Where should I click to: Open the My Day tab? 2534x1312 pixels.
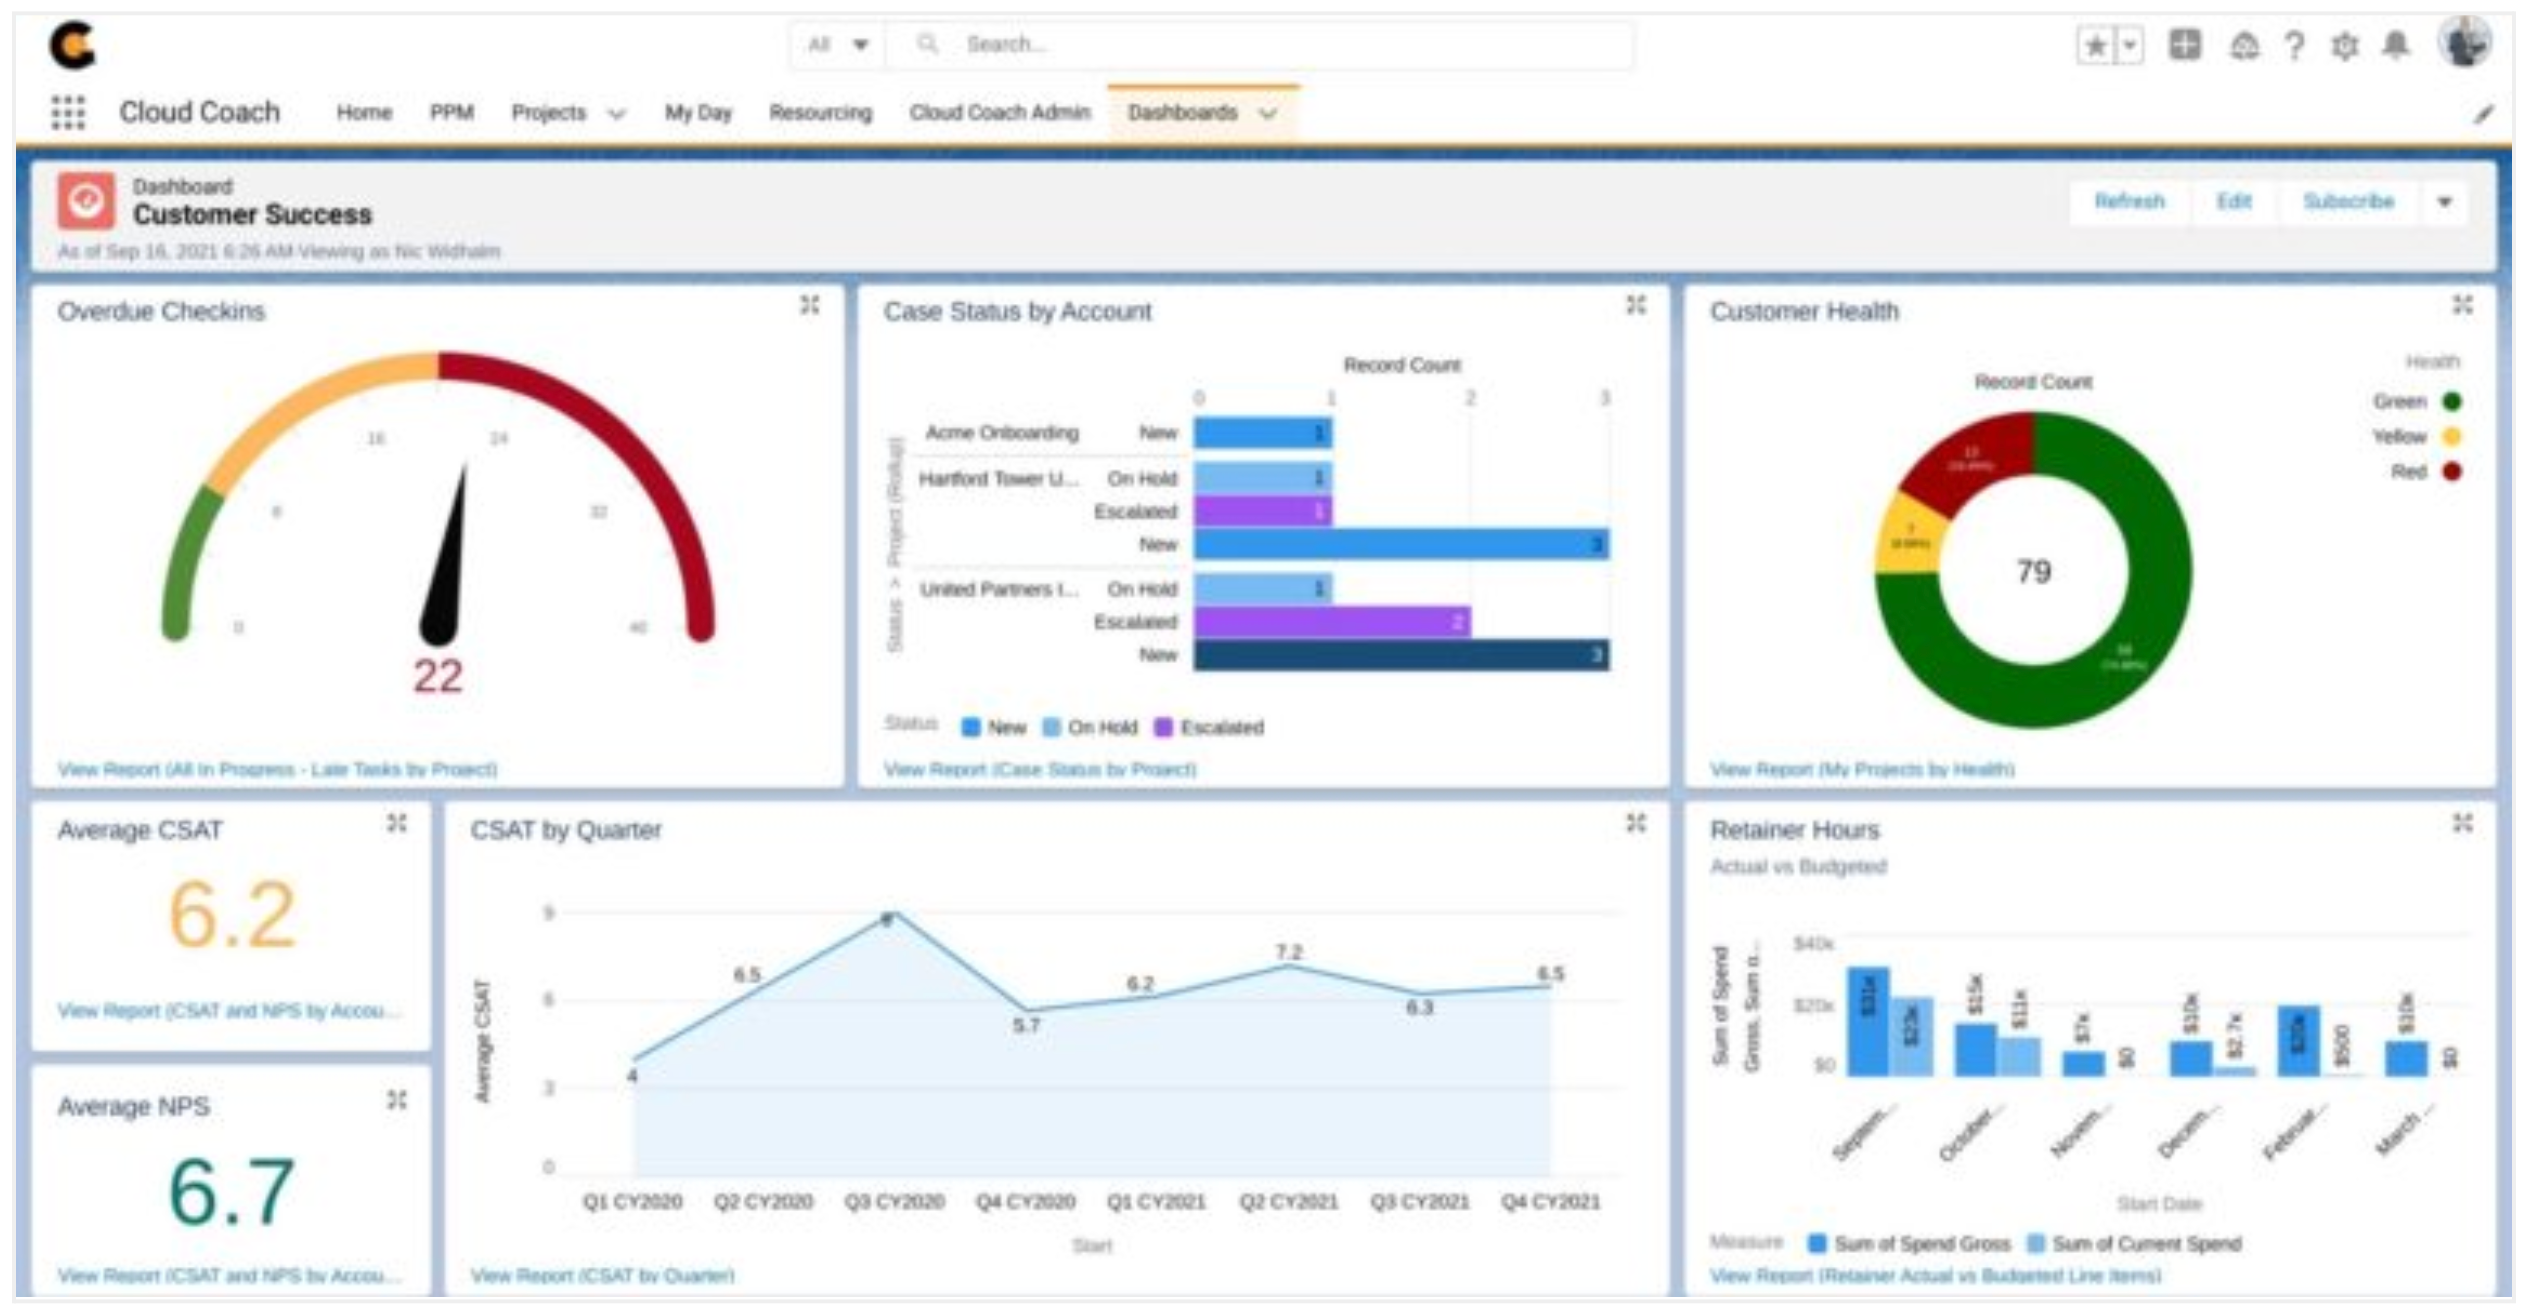coord(698,113)
